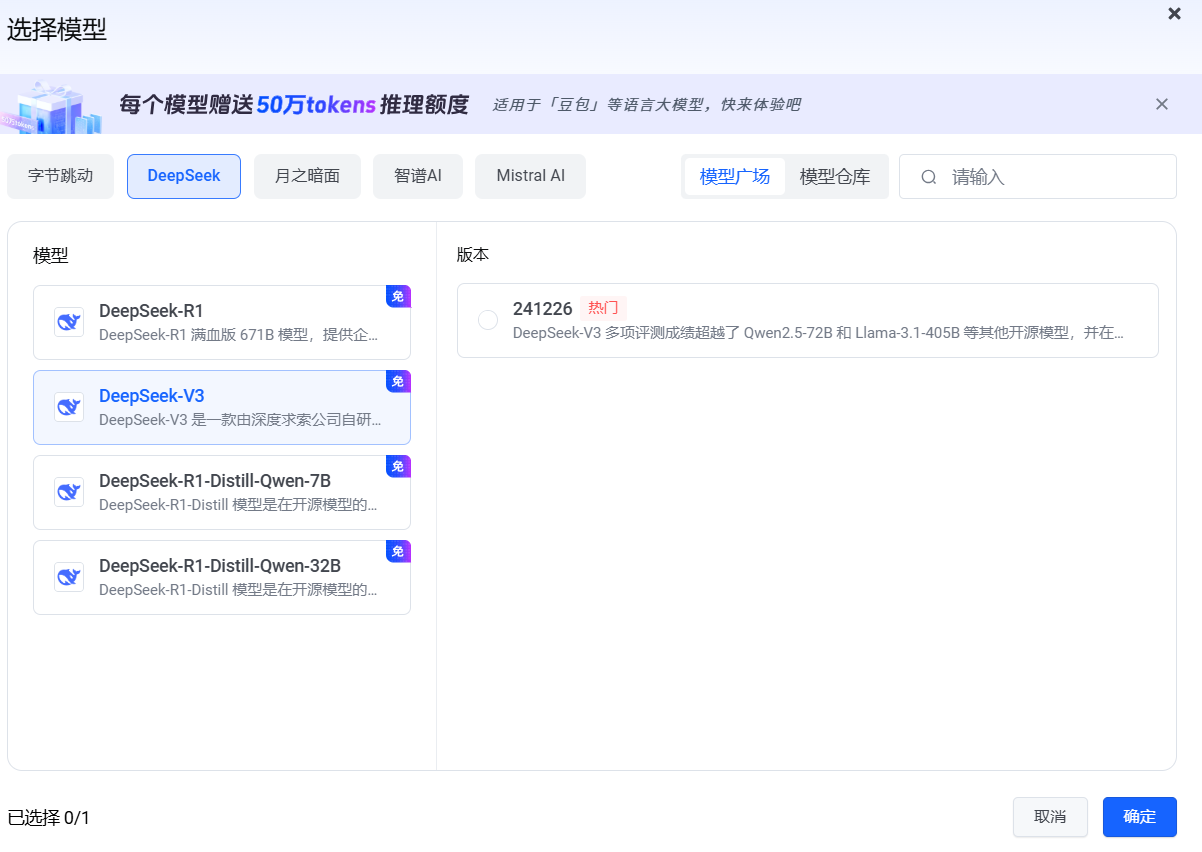Screen dimensions: 1202x852
Task: Click the free badge on Distill-Qwen-7B card
Action: click(x=398, y=466)
